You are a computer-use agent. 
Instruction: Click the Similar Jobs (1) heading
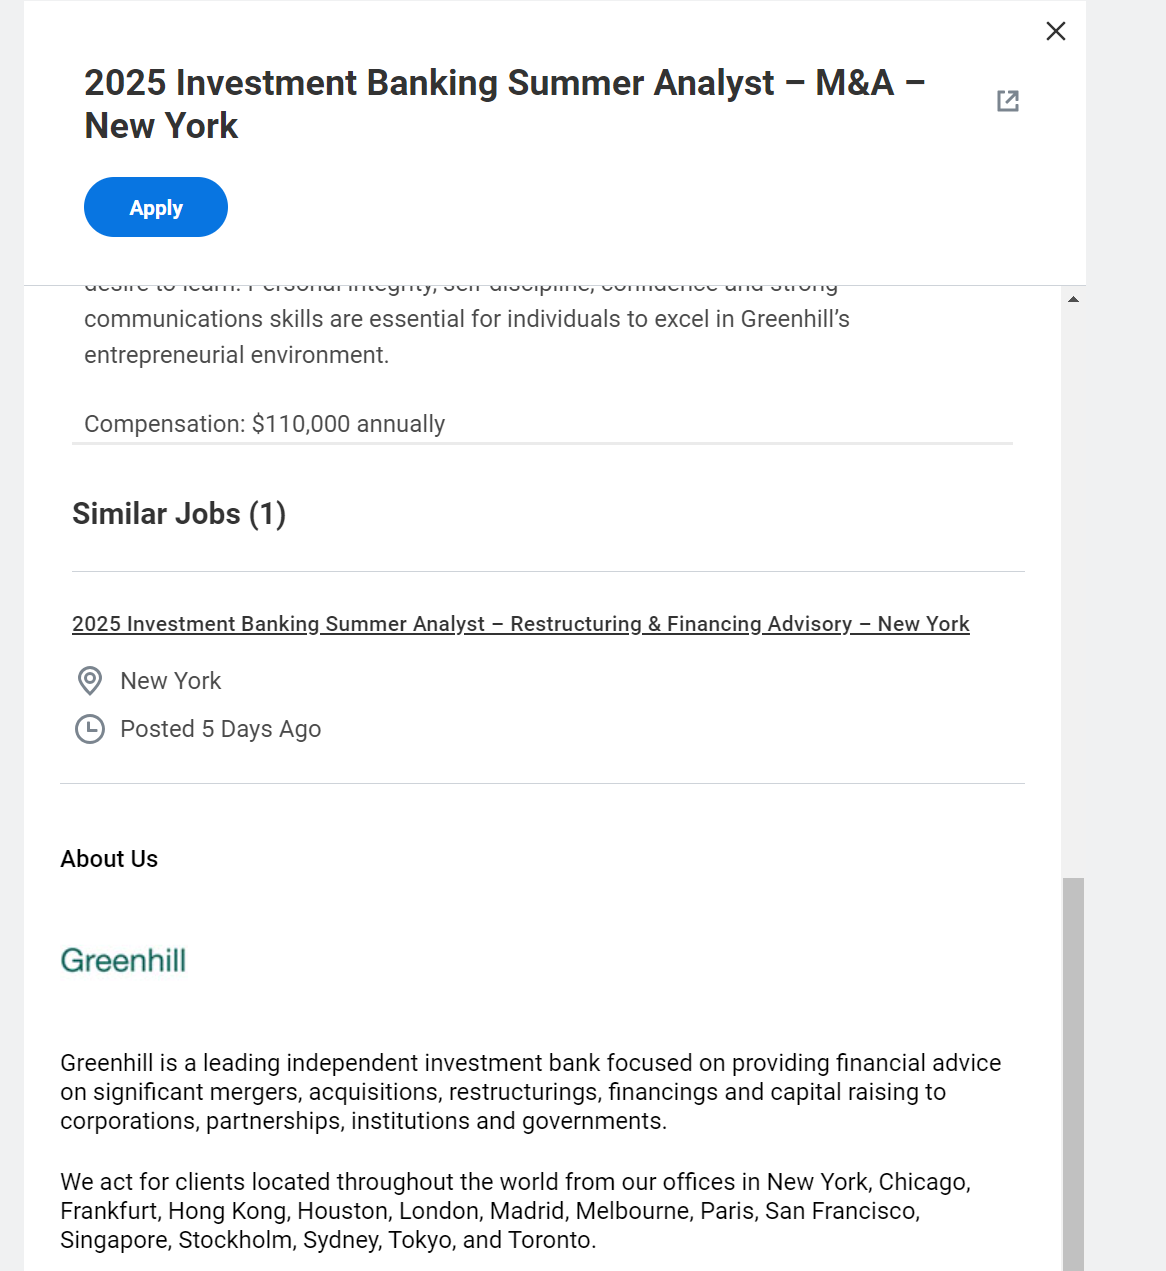[179, 514]
